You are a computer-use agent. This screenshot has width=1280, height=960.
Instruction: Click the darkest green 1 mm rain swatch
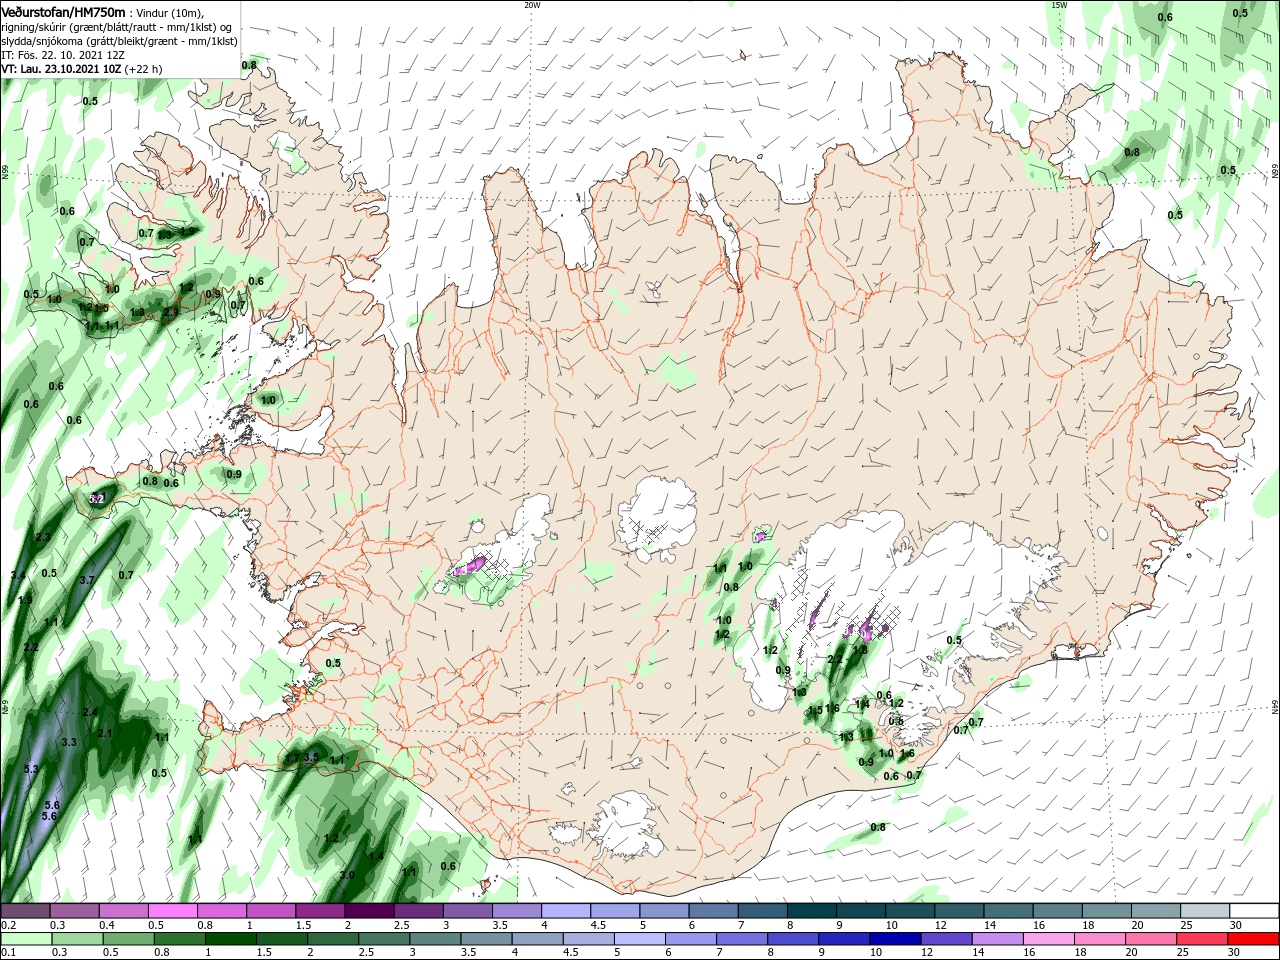[x=233, y=939]
